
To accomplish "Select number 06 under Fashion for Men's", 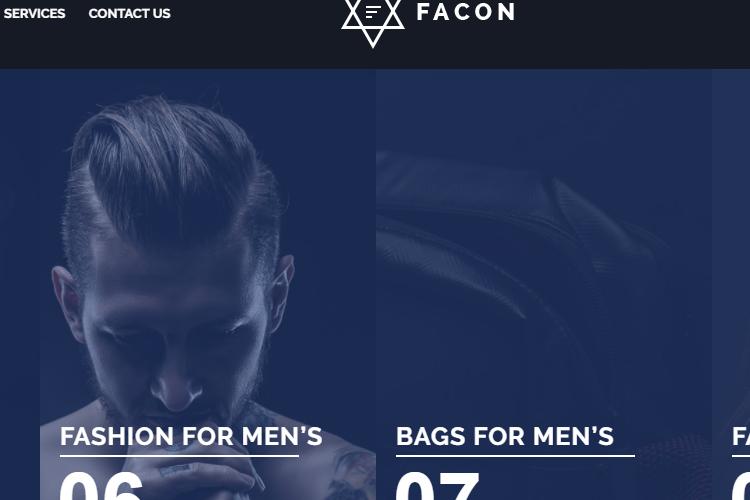I will pyautogui.click(x=101, y=486).
